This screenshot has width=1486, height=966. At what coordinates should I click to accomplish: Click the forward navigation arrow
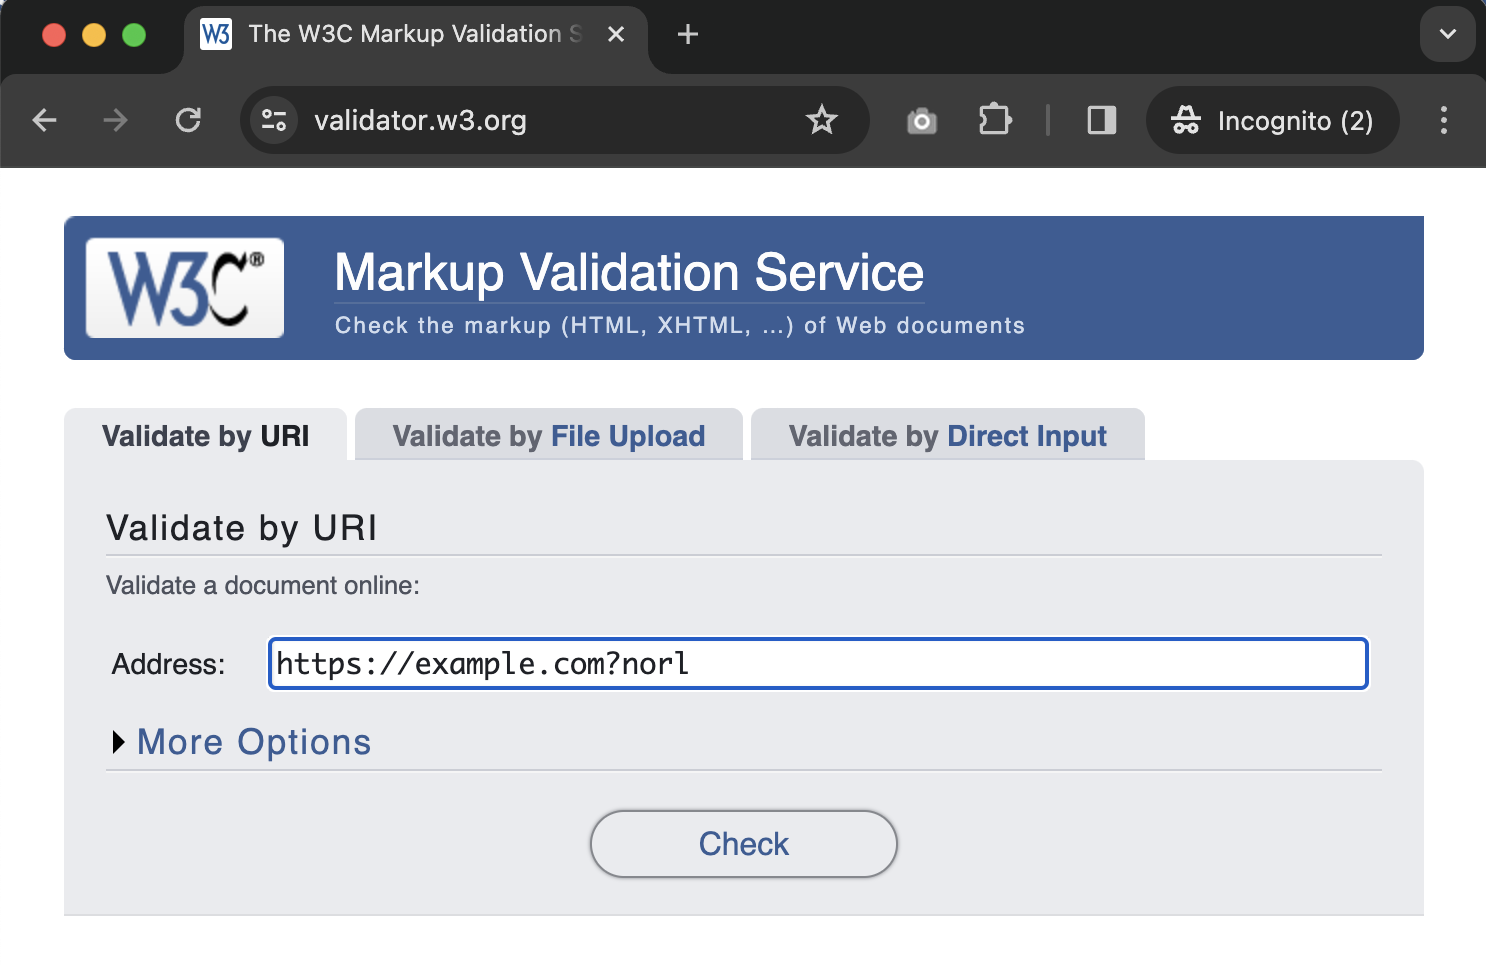(x=114, y=120)
